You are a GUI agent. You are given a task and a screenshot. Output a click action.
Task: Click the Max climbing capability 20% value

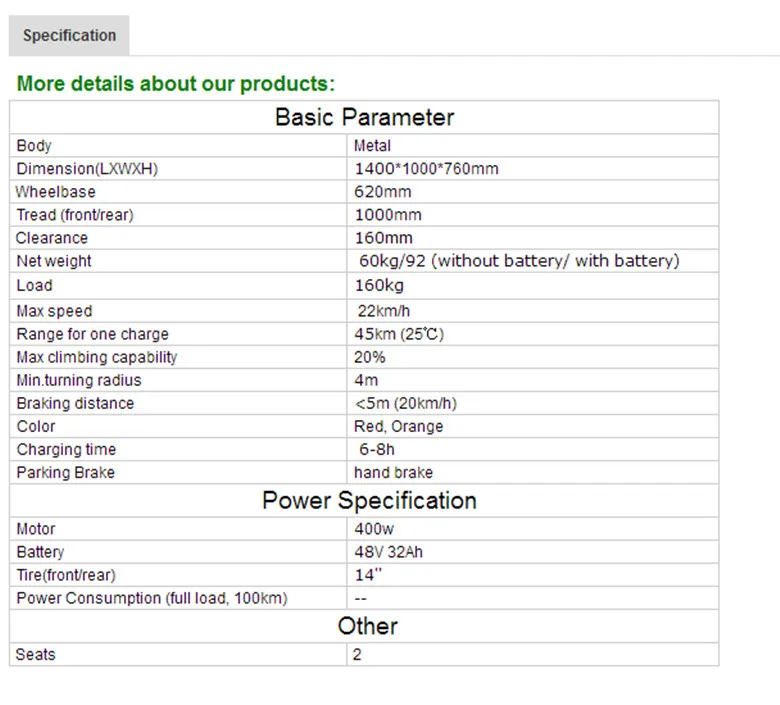tap(370, 357)
